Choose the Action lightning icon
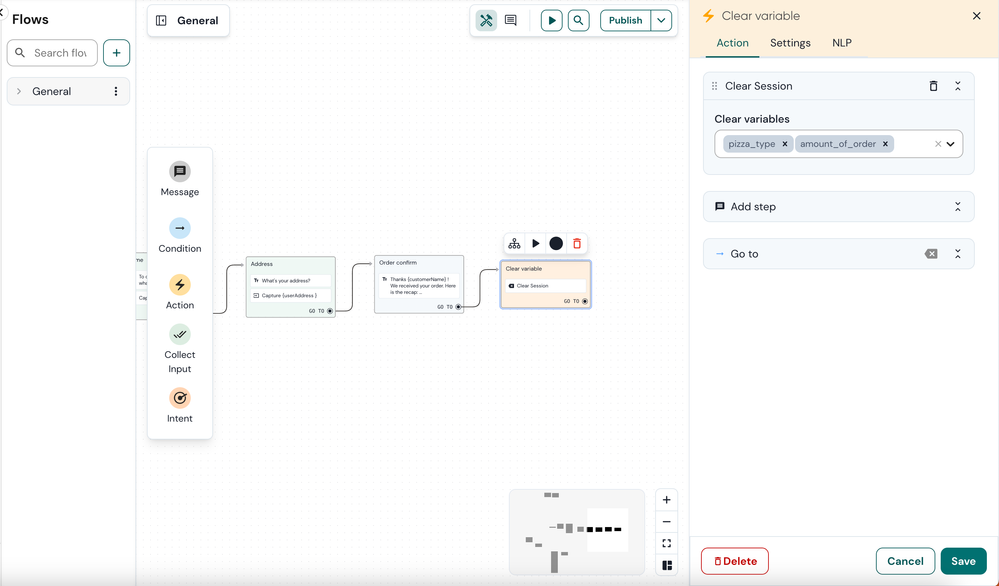999x586 pixels. click(180, 285)
